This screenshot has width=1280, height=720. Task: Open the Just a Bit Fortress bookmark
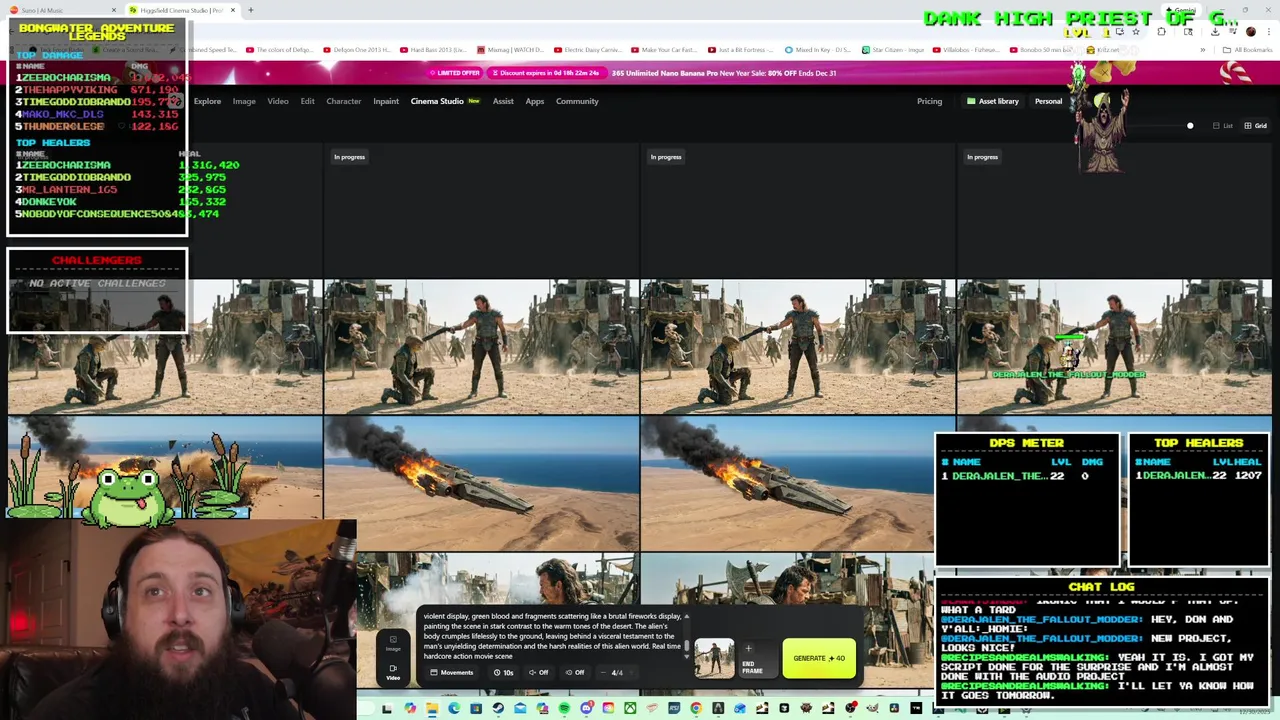pyautogui.click(x=740, y=49)
